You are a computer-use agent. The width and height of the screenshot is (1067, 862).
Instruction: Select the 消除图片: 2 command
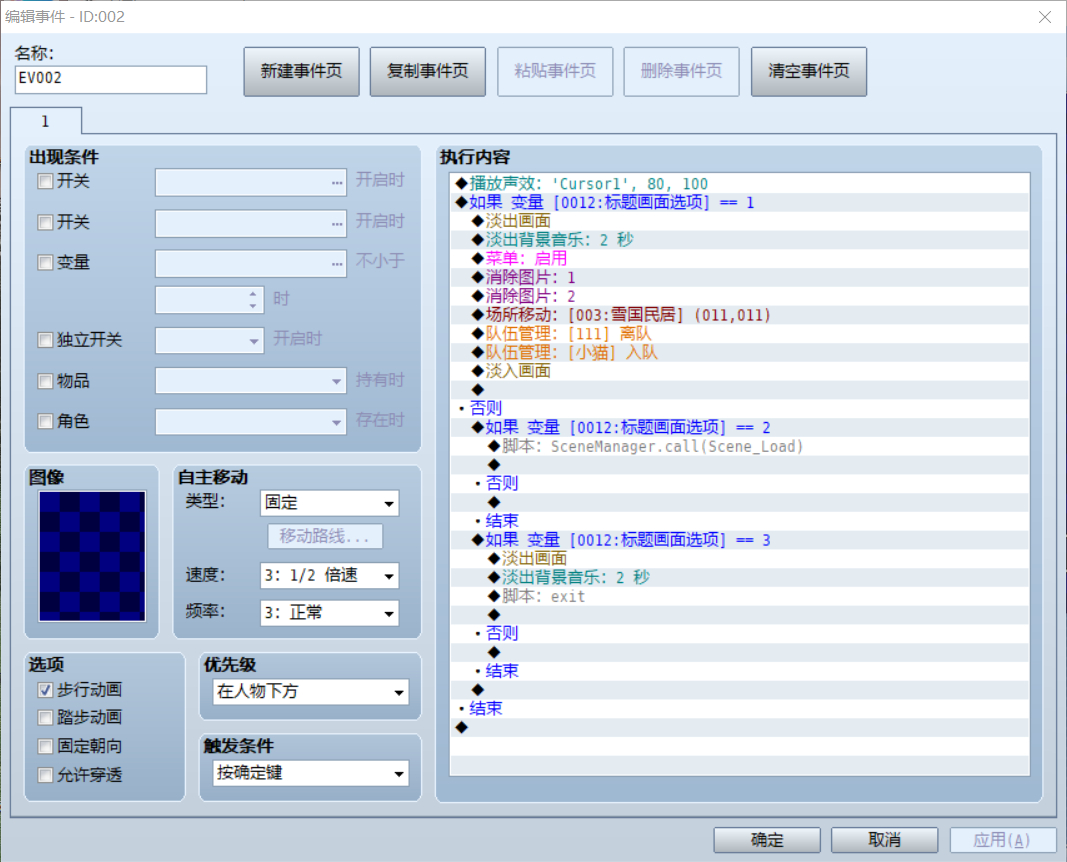click(740, 296)
